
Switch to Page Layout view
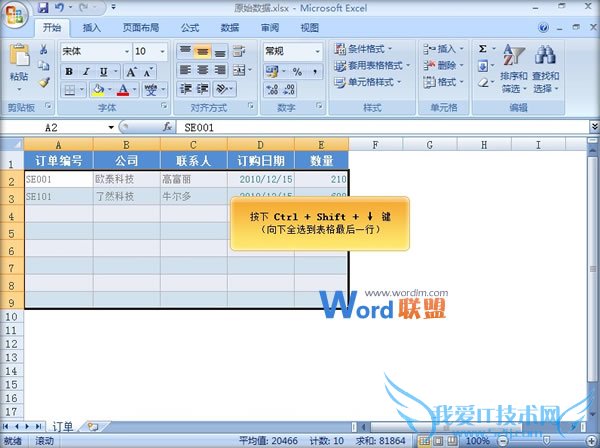pos(438,441)
